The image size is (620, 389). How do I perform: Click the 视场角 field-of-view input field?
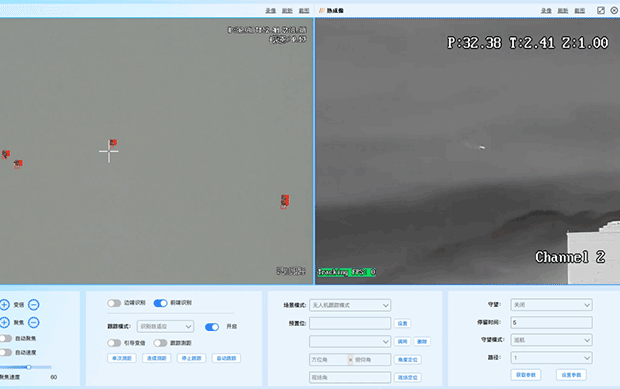[x=350, y=378]
